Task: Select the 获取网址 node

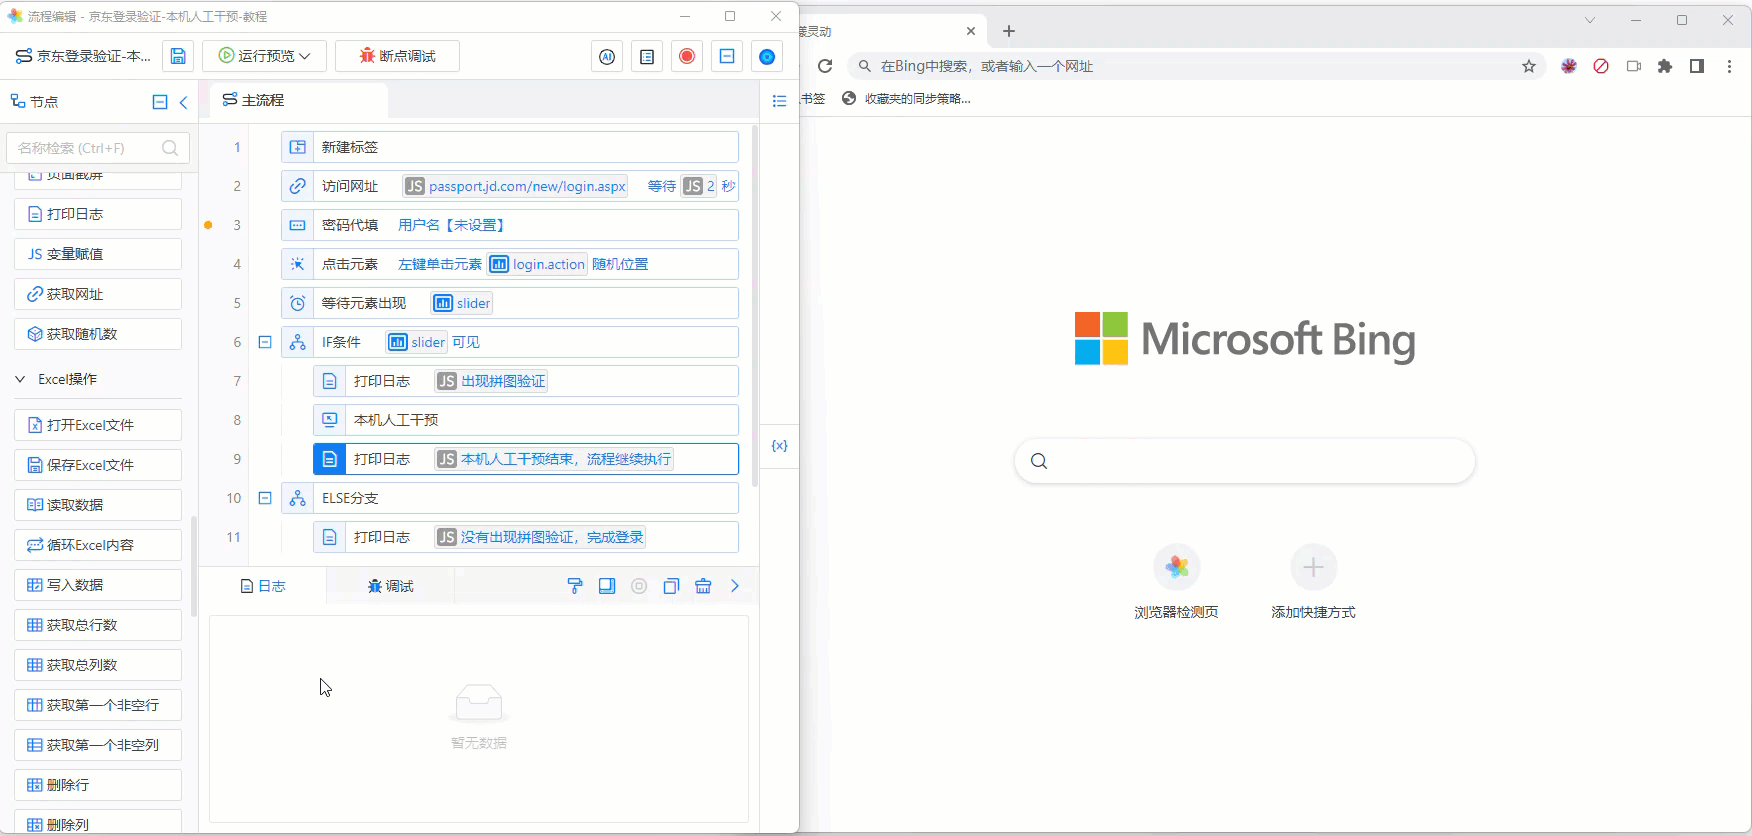Action: 98,294
